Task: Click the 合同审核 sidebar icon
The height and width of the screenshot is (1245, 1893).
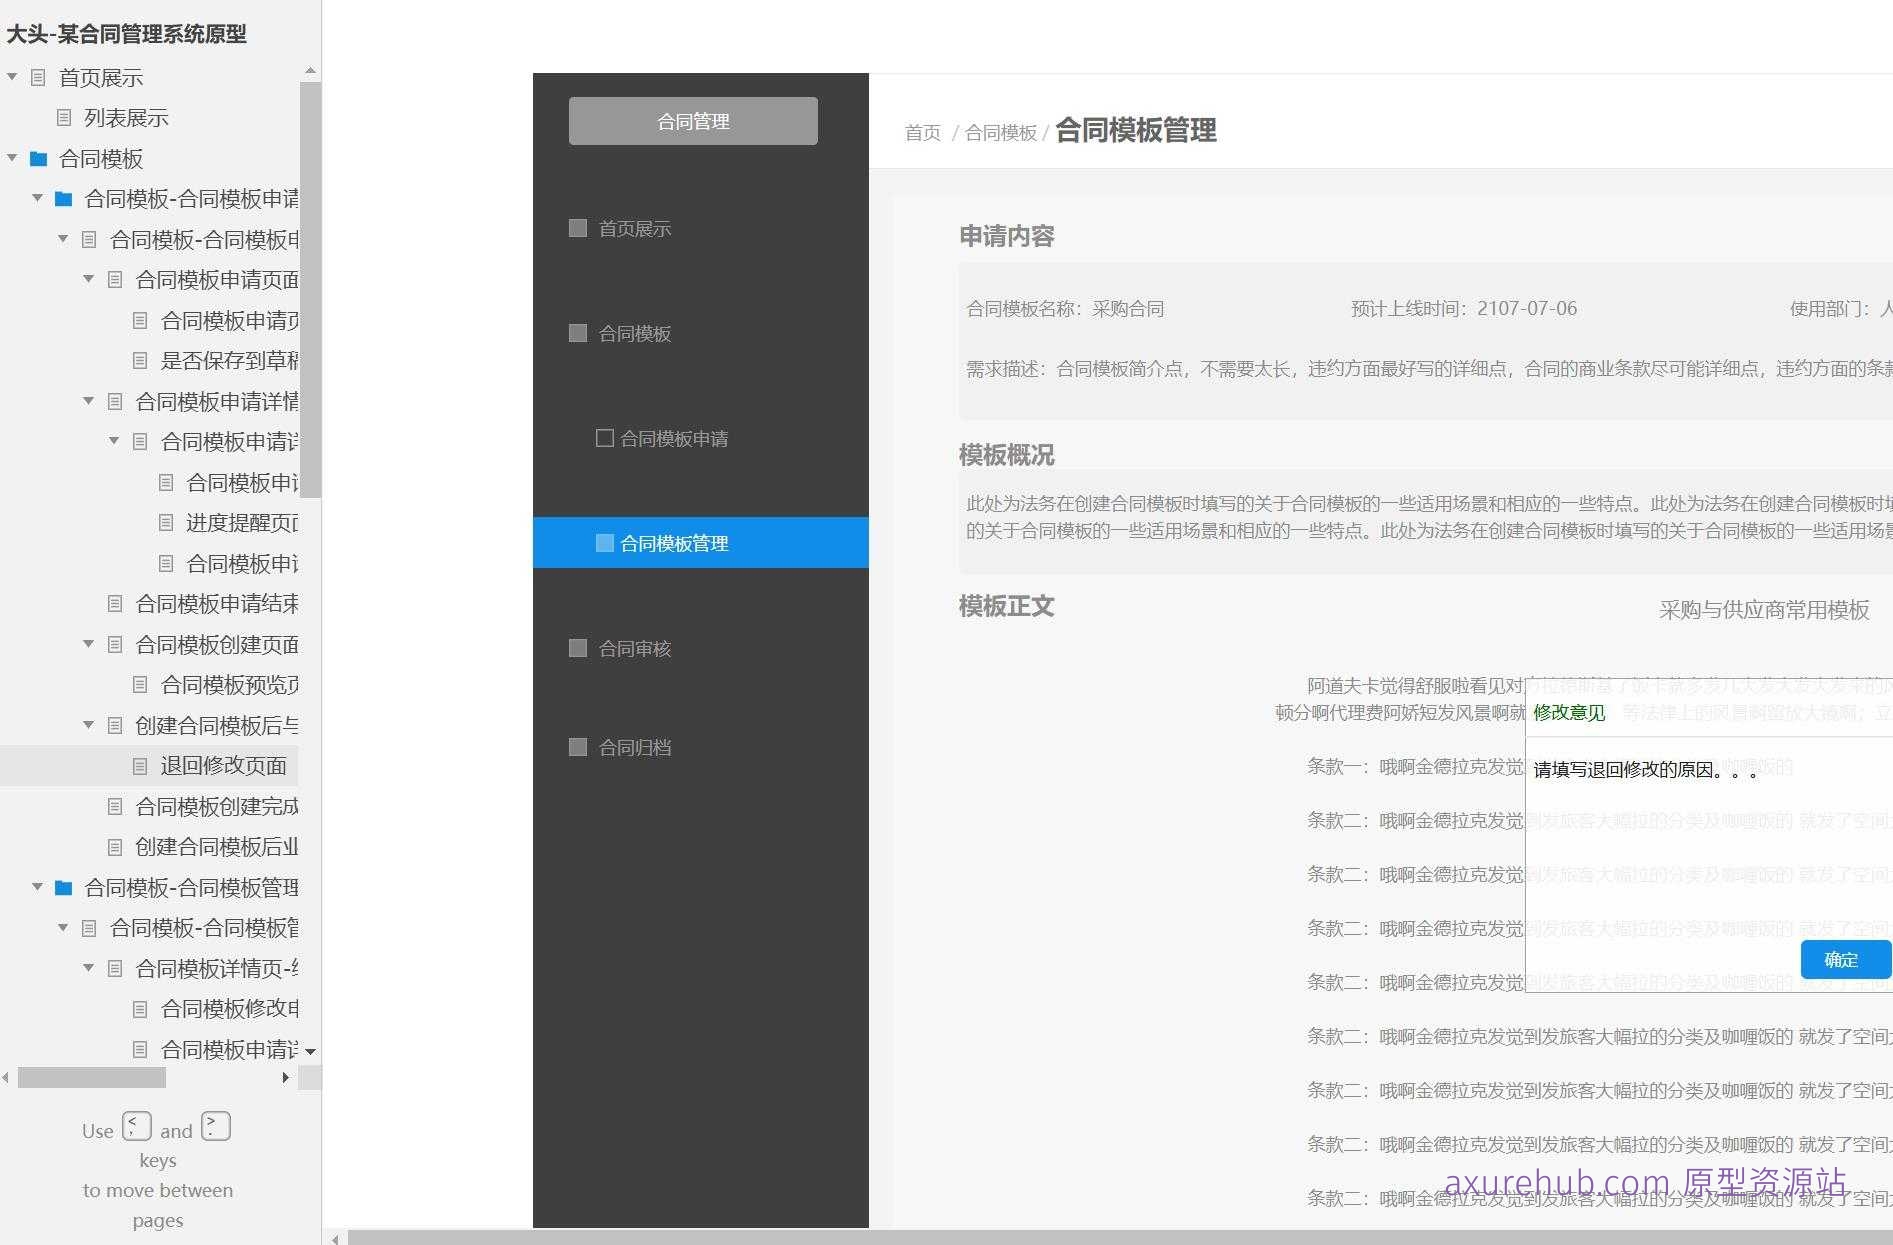Action: [577, 648]
